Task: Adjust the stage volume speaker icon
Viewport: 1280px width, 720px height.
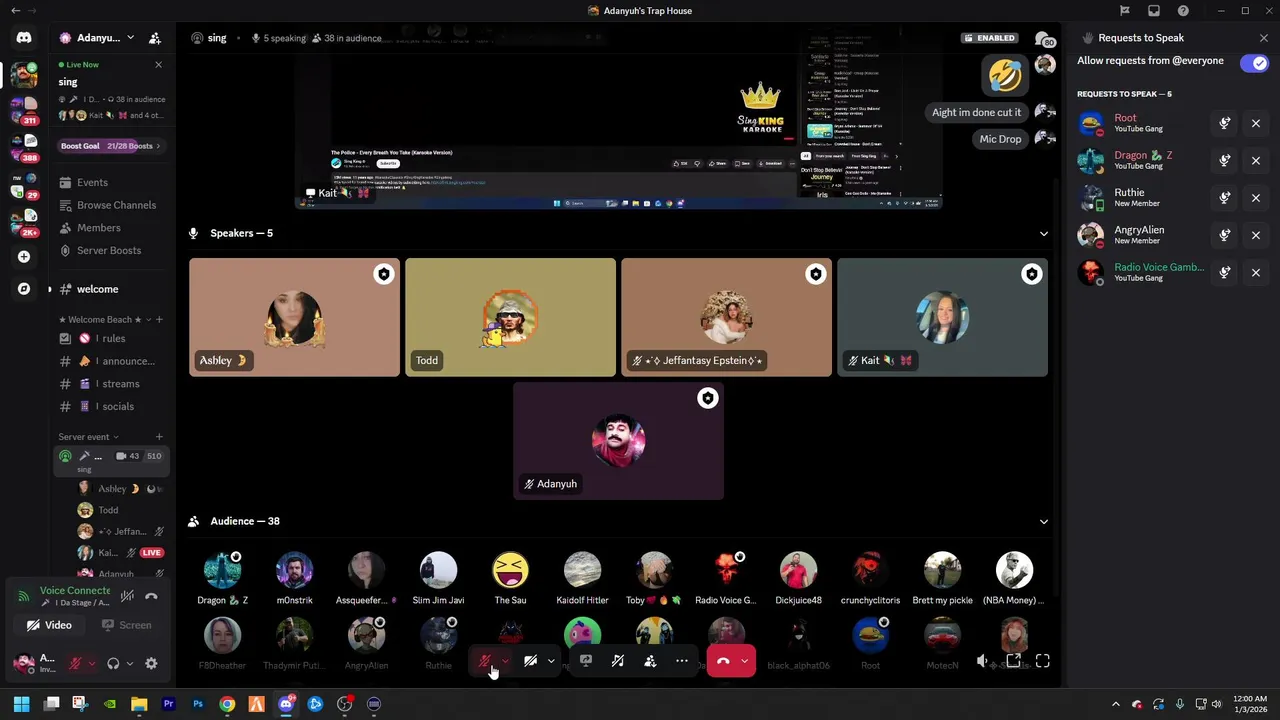Action: 983,661
